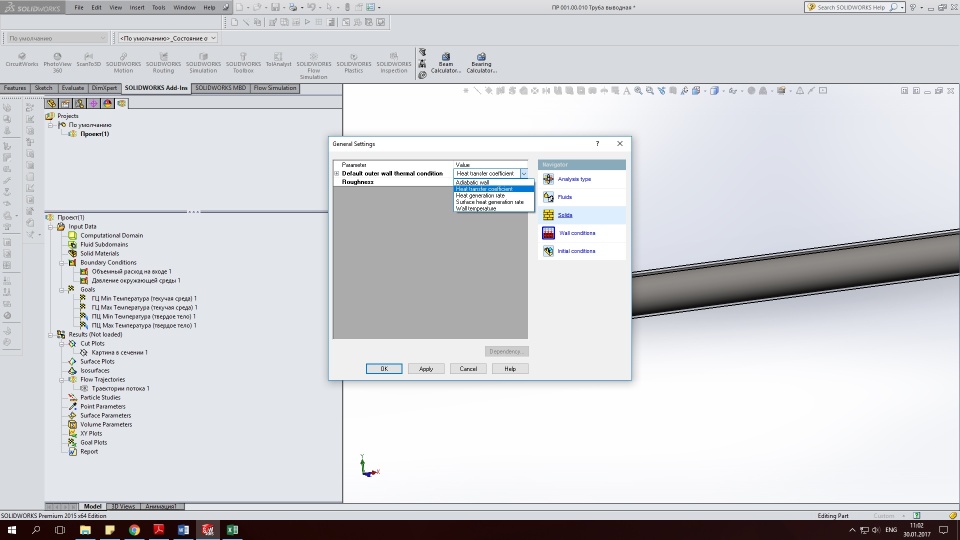960x540 pixels.
Task: Open Chrome from the Windows taskbar
Action: click(x=134, y=530)
